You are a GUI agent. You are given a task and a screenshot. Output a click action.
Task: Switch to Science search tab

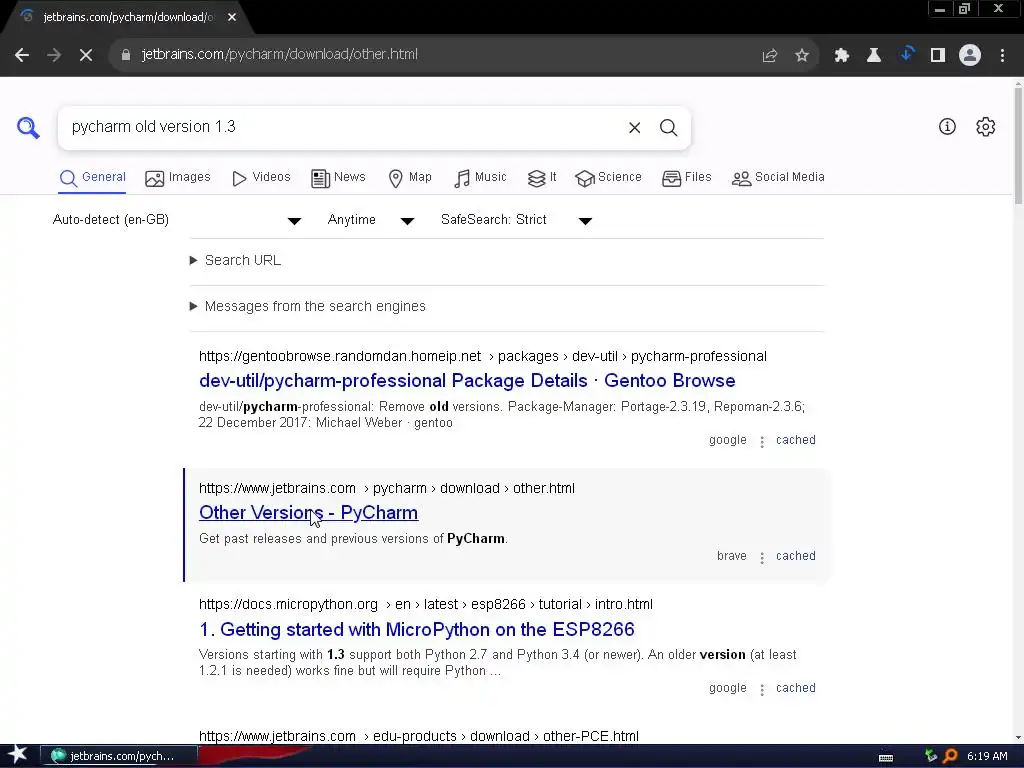(608, 178)
